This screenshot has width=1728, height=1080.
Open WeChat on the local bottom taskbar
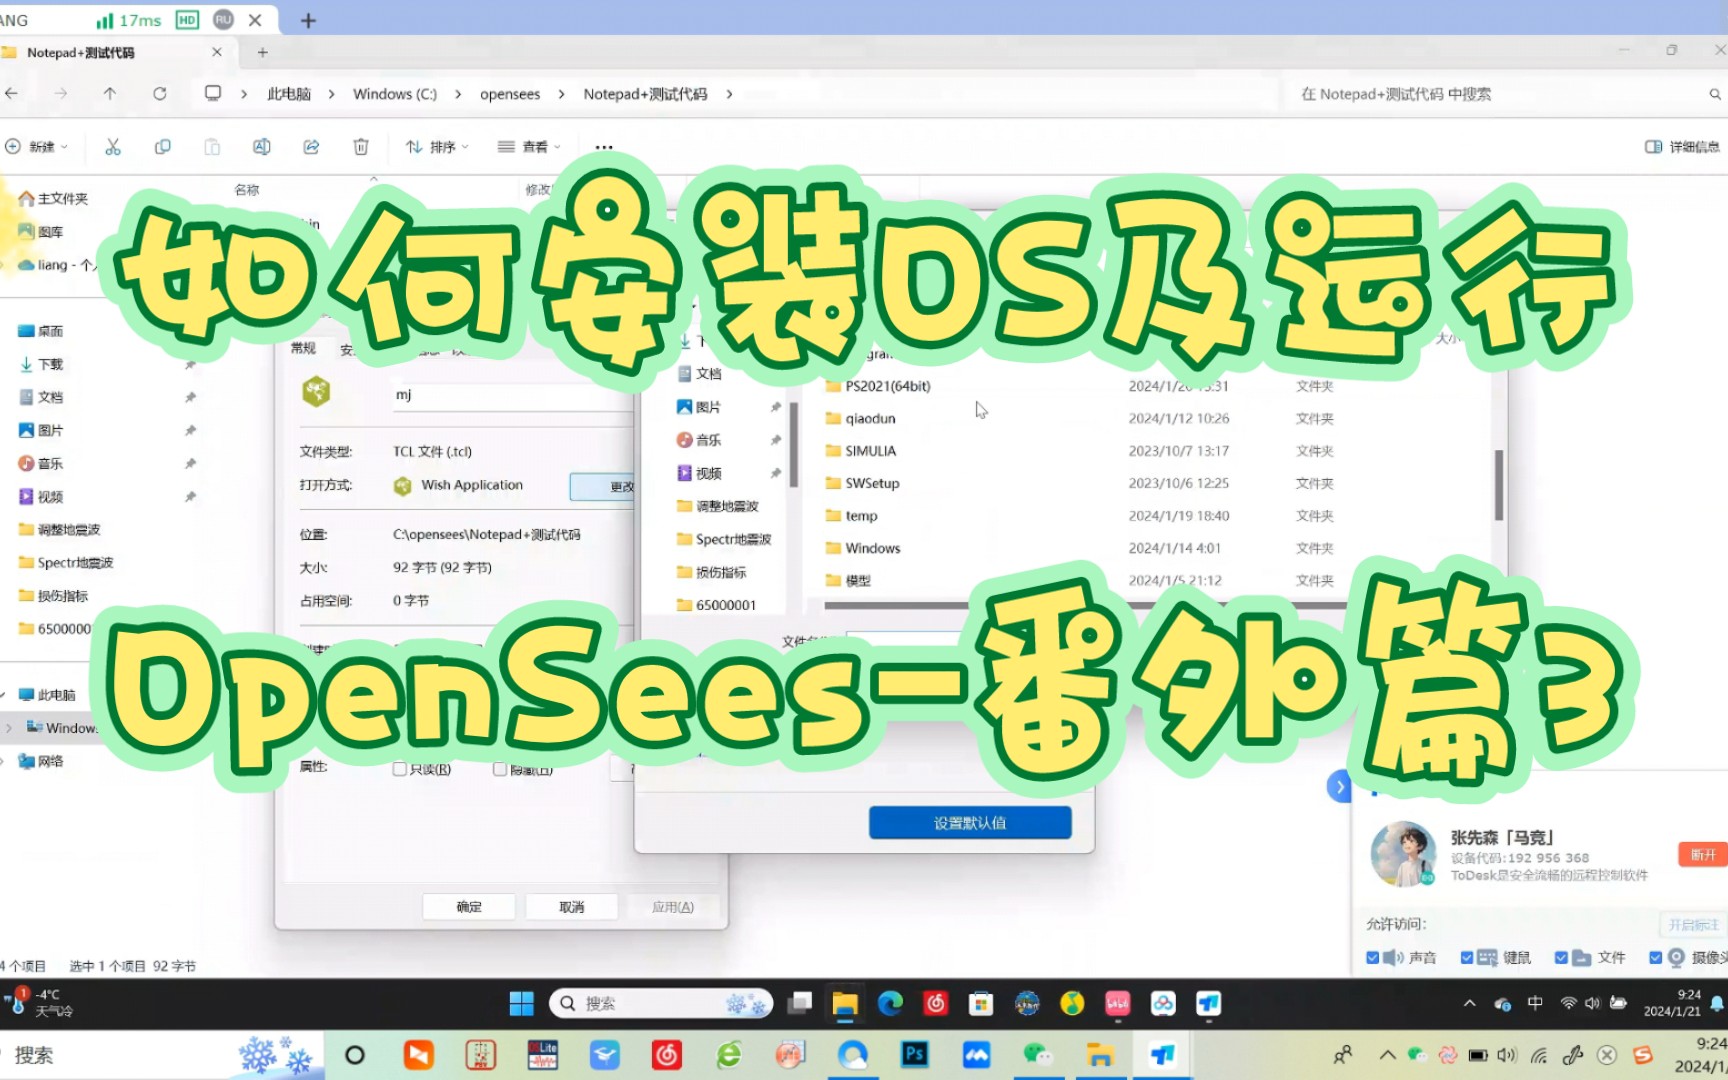point(1037,1054)
